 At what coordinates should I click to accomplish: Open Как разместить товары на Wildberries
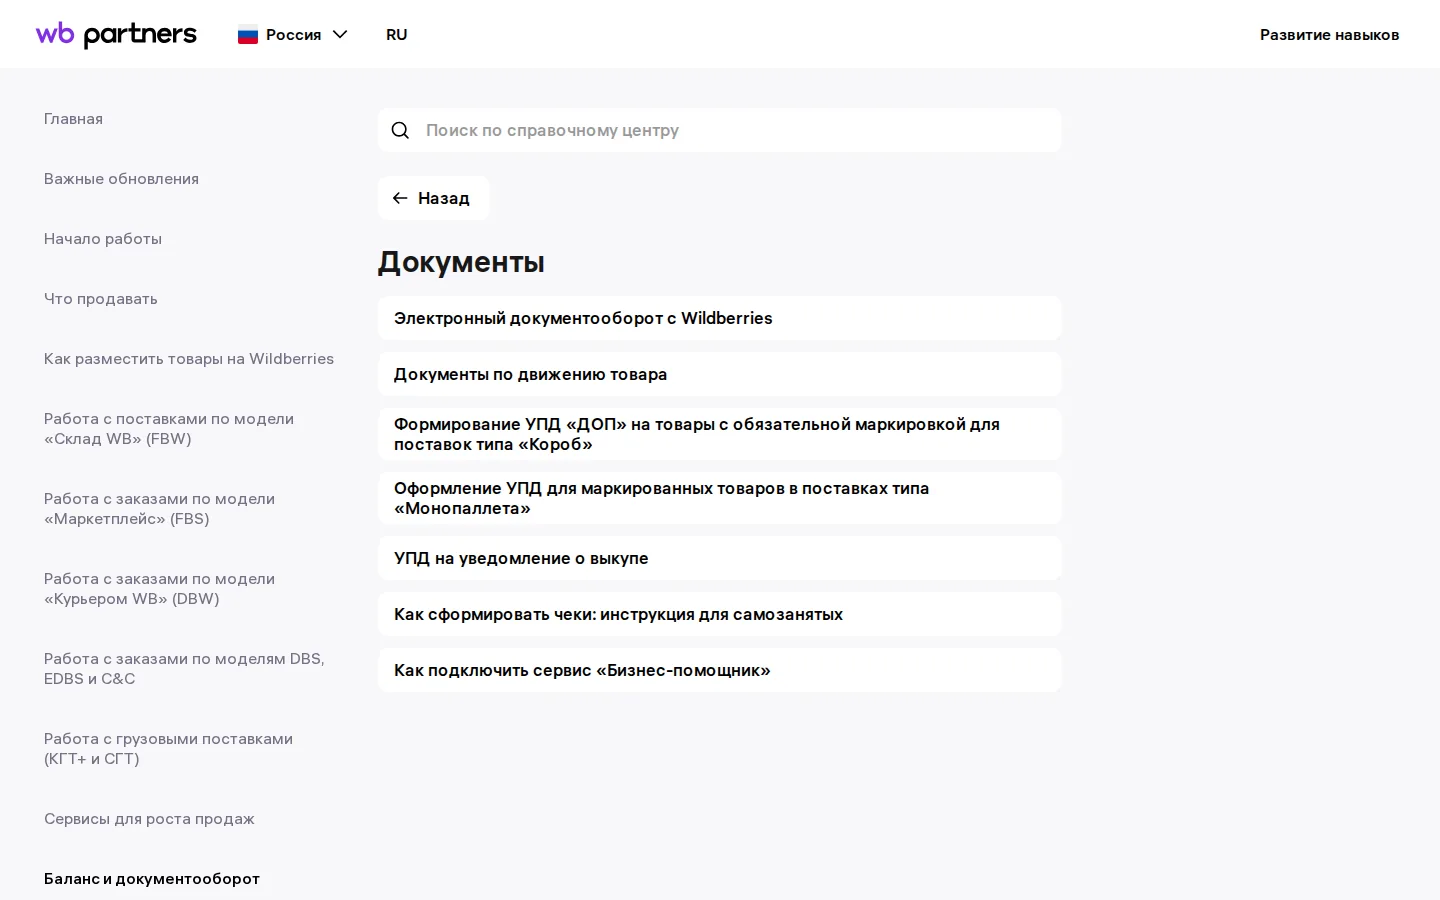pos(189,359)
